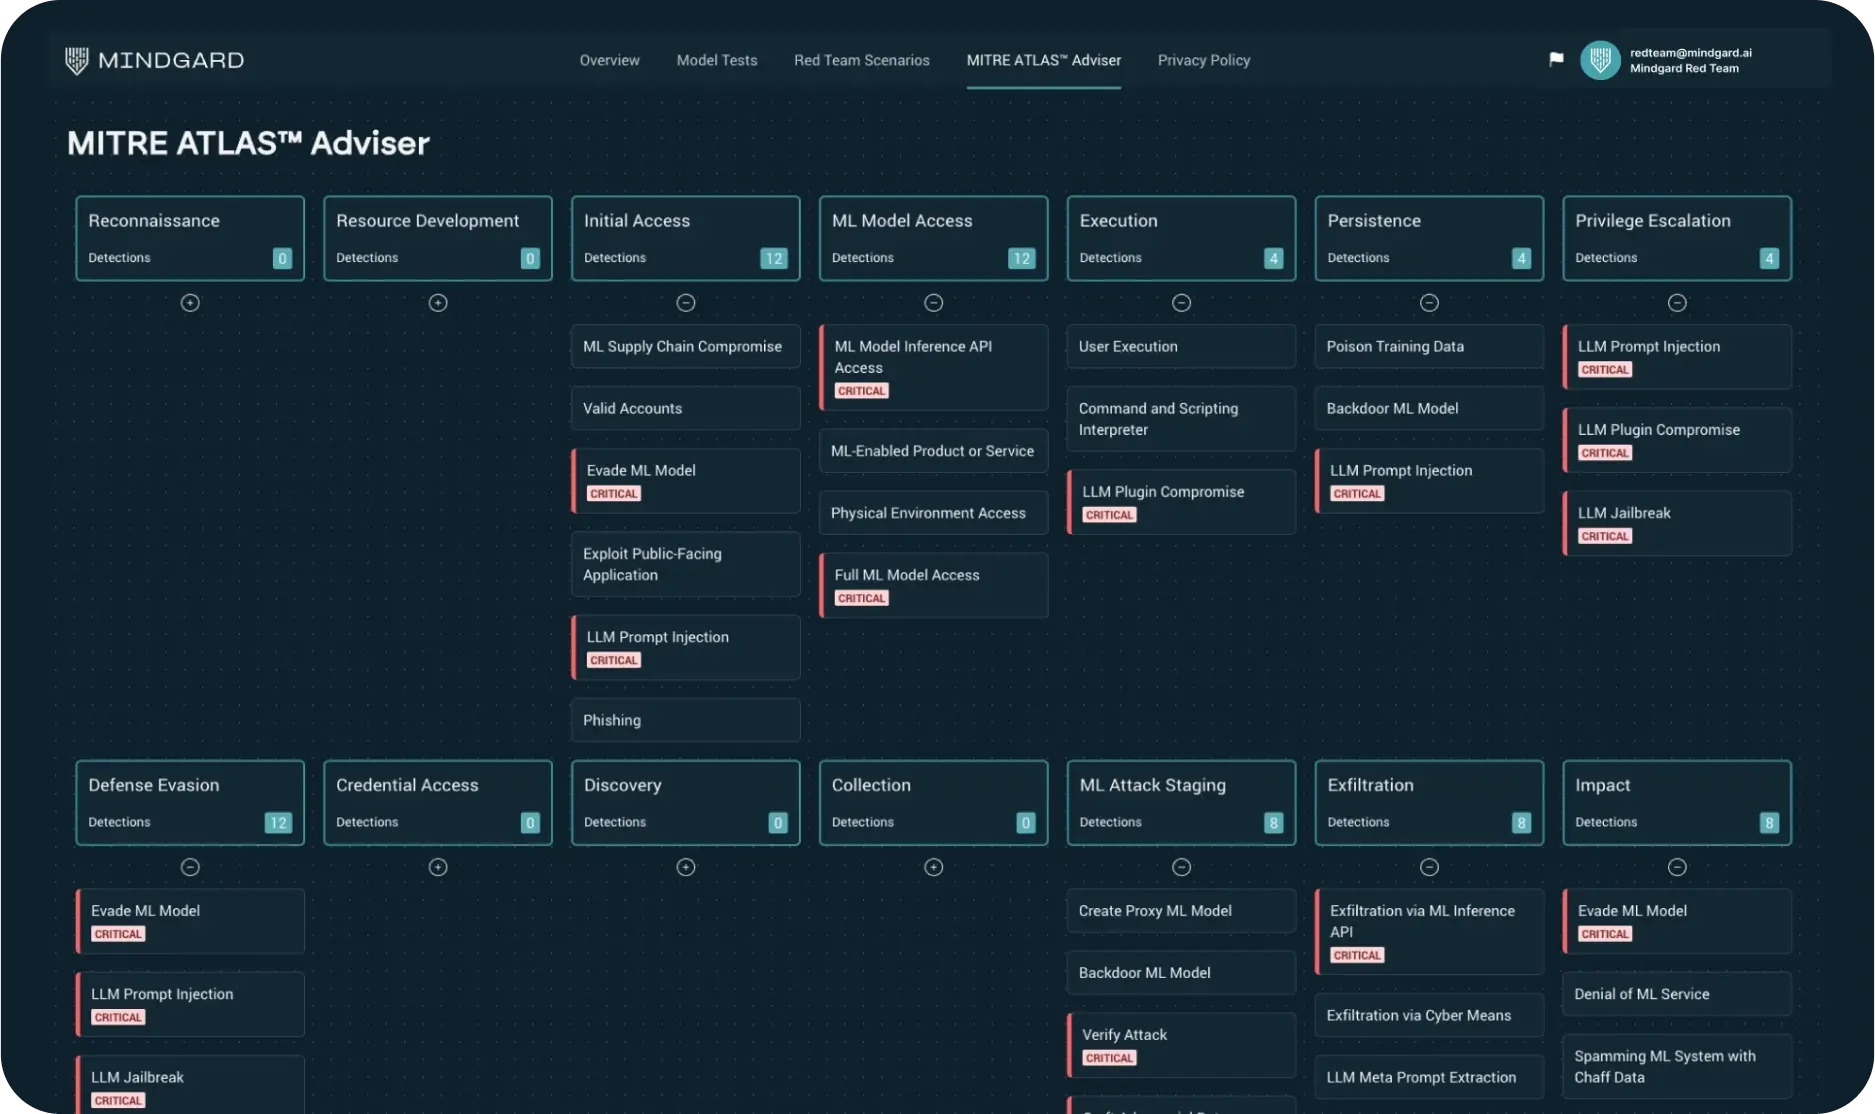Click Impact detections count badge
Image resolution: width=1875 pixels, height=1114 pixels.
pyautogui.click(x=1769, y=823)
